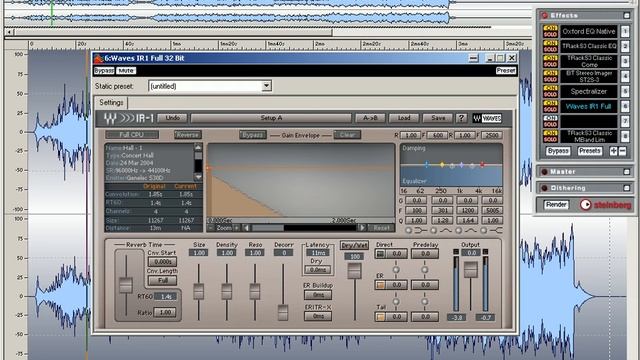
Task: Open effect slot number 7 editor
Action: [625, 121]
